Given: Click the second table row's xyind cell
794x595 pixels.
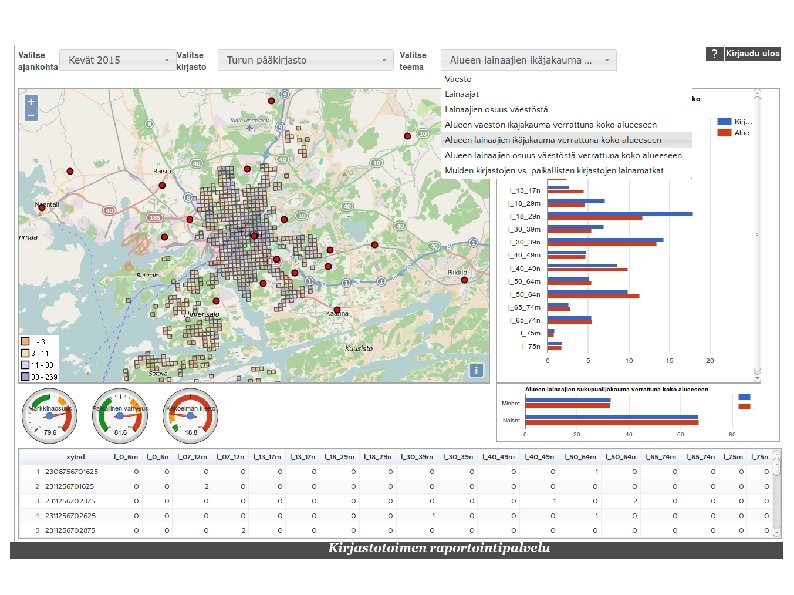Looking at the screenshot, I should [69, 486].
